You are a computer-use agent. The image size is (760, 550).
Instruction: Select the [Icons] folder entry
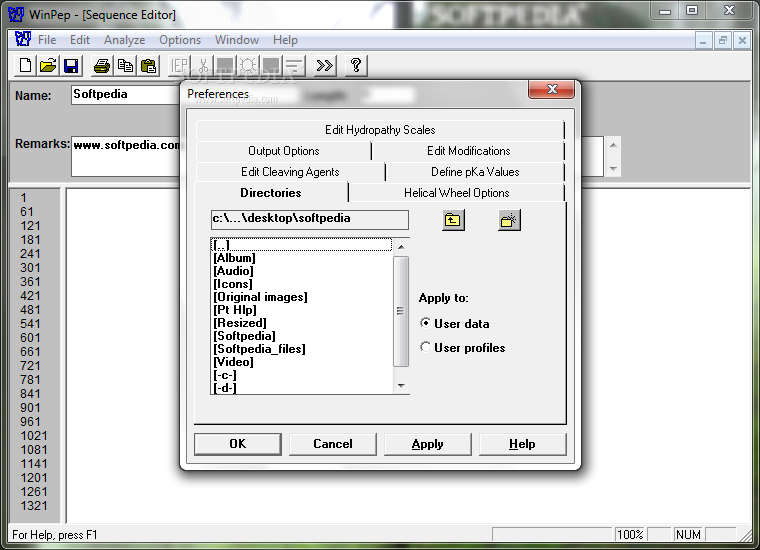point(302,284)
